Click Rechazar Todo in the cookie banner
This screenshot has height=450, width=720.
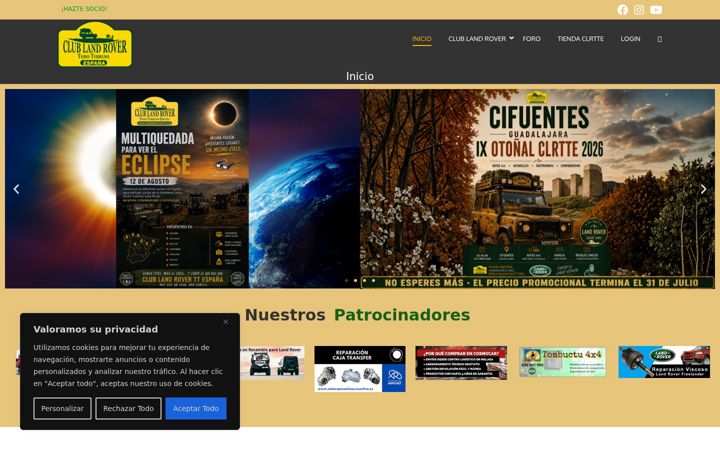(128, 408)
